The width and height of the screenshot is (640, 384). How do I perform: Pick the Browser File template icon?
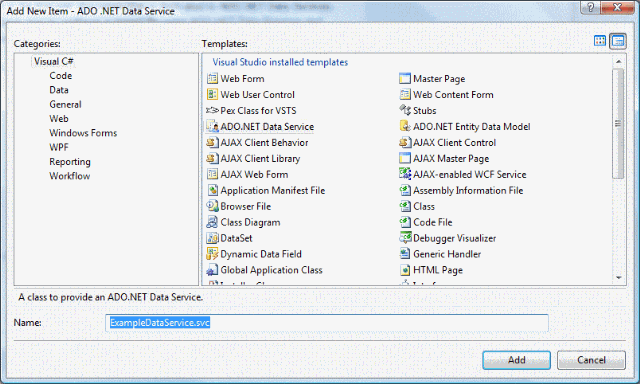coord(212,206)
